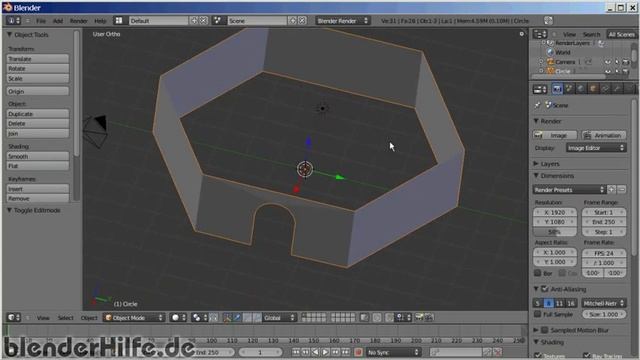The width and height of the screenshot is (640, 360).
Task: Toggle visibility eye for the Circle object
Action: tap(608, 71)
